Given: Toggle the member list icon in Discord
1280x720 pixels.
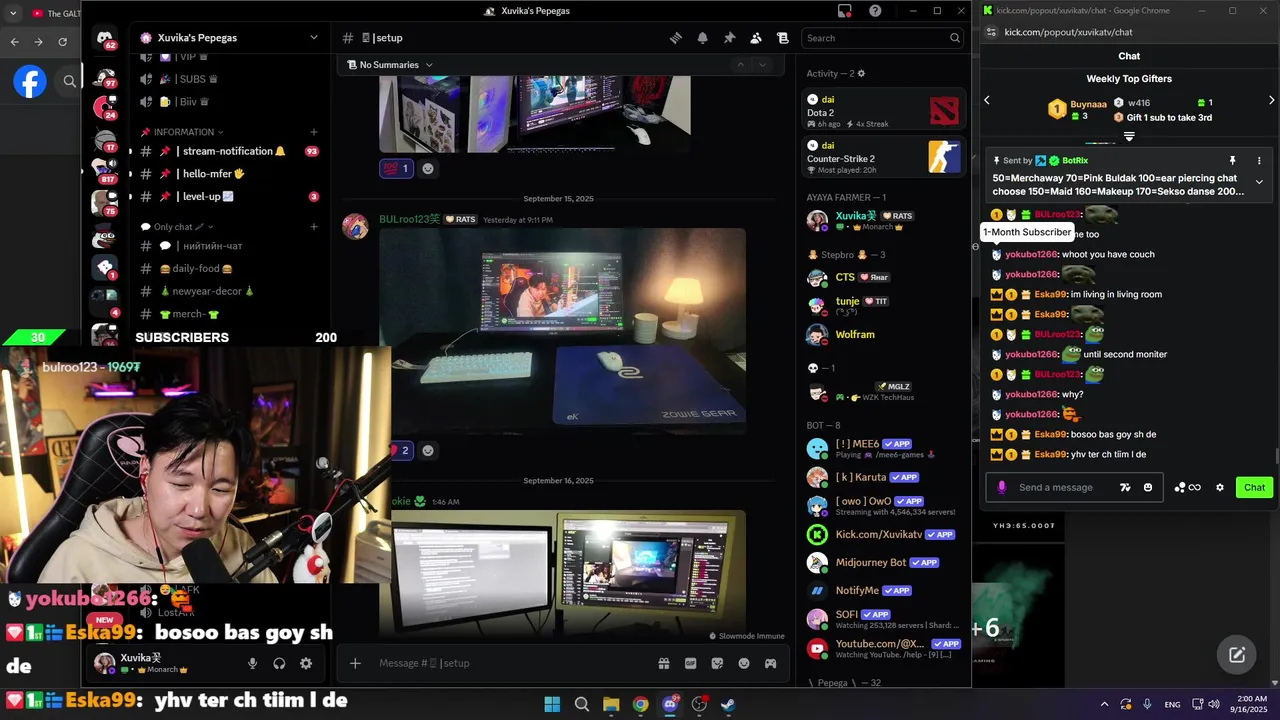Looking at the screenshot, I should click(756, 38).
